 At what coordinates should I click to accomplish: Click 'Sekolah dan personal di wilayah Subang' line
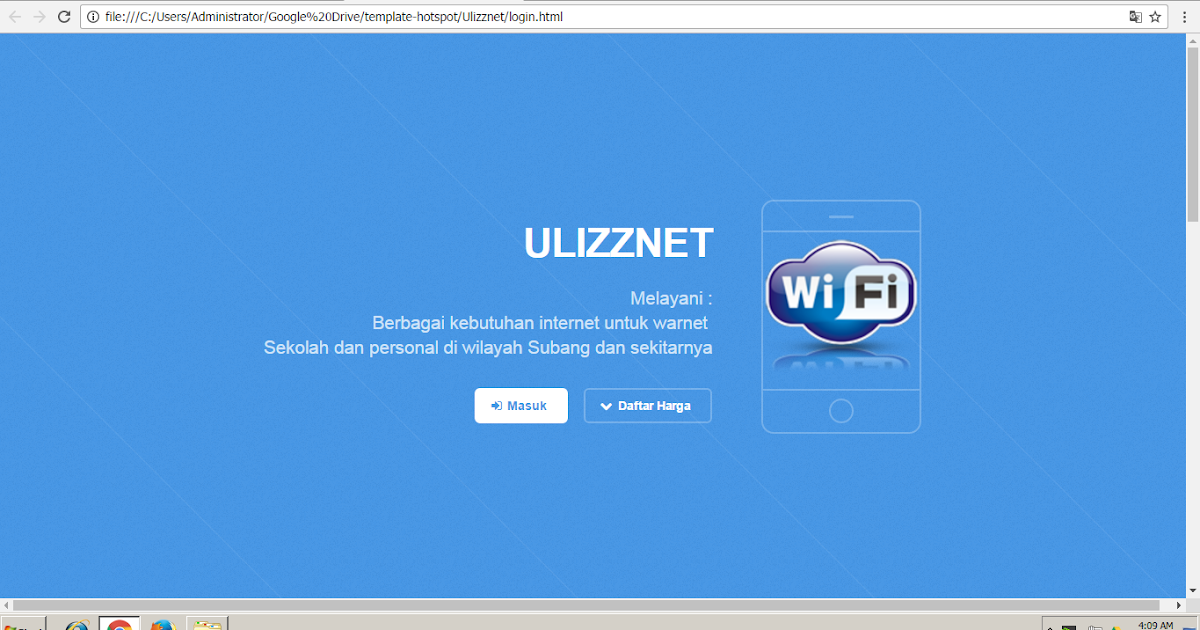(x=488, y=348)
